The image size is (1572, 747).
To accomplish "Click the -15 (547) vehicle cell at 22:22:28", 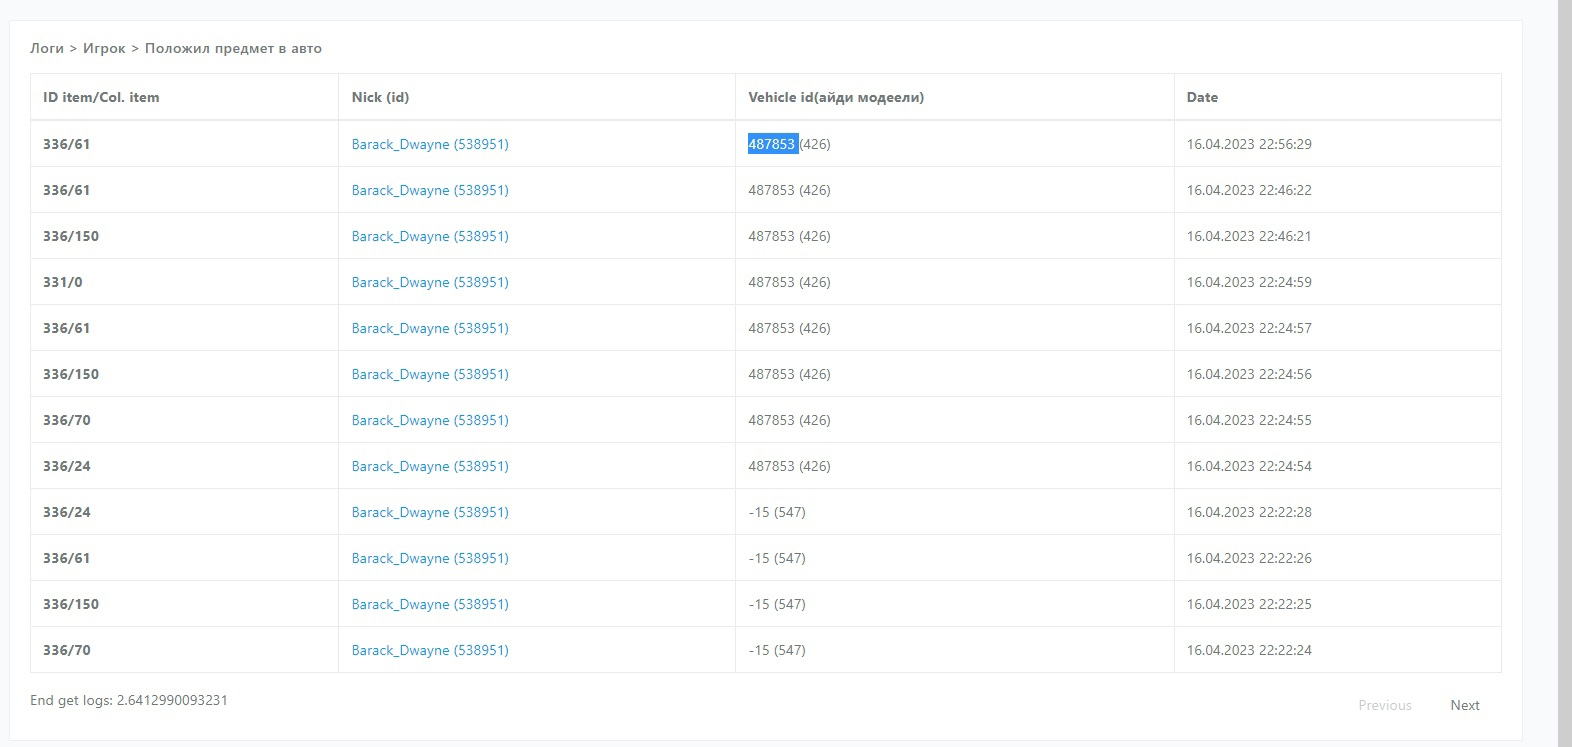I will 777,512.
